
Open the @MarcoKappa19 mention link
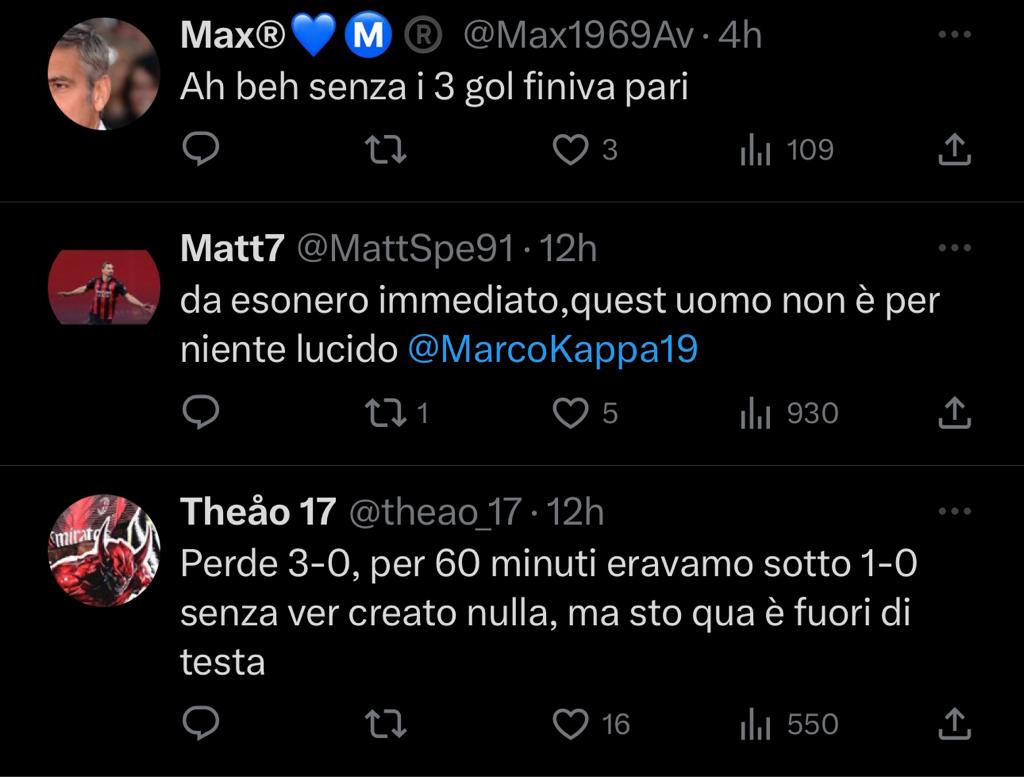(x=553, y=350)
